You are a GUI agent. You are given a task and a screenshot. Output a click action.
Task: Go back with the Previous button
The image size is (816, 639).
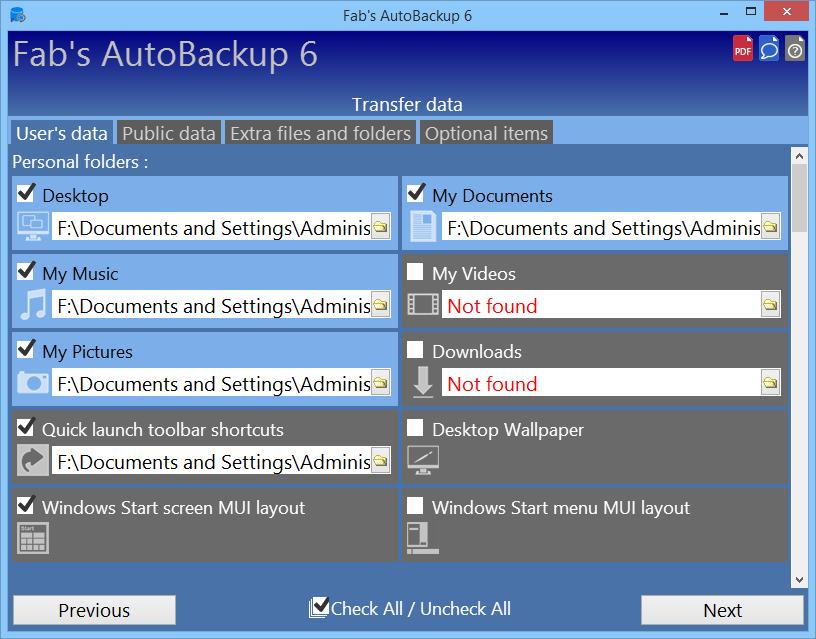(x=94, y=610)
